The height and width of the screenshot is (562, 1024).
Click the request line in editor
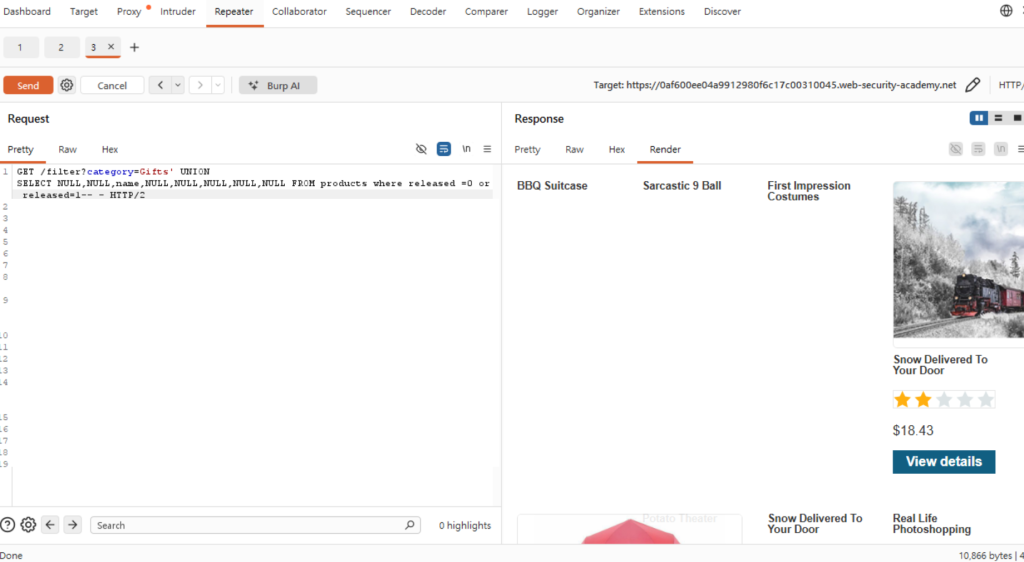(253, 183)
